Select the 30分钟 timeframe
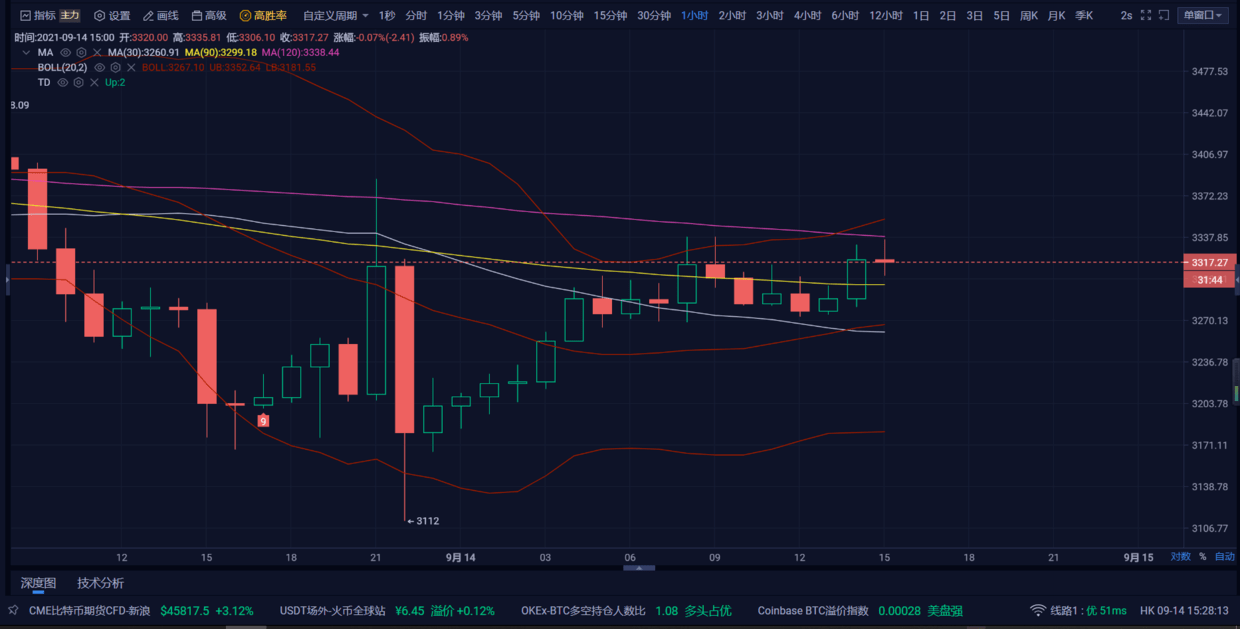Screen dimensions: 1240x629 (654, 16)
